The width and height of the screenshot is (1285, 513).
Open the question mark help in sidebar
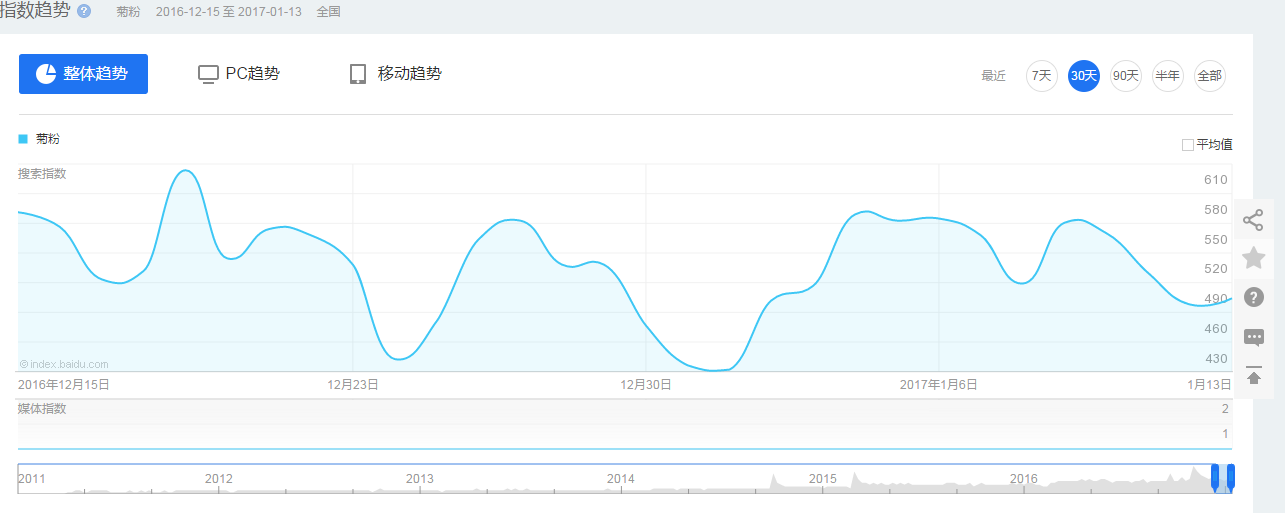click(x=1253, y=297)
